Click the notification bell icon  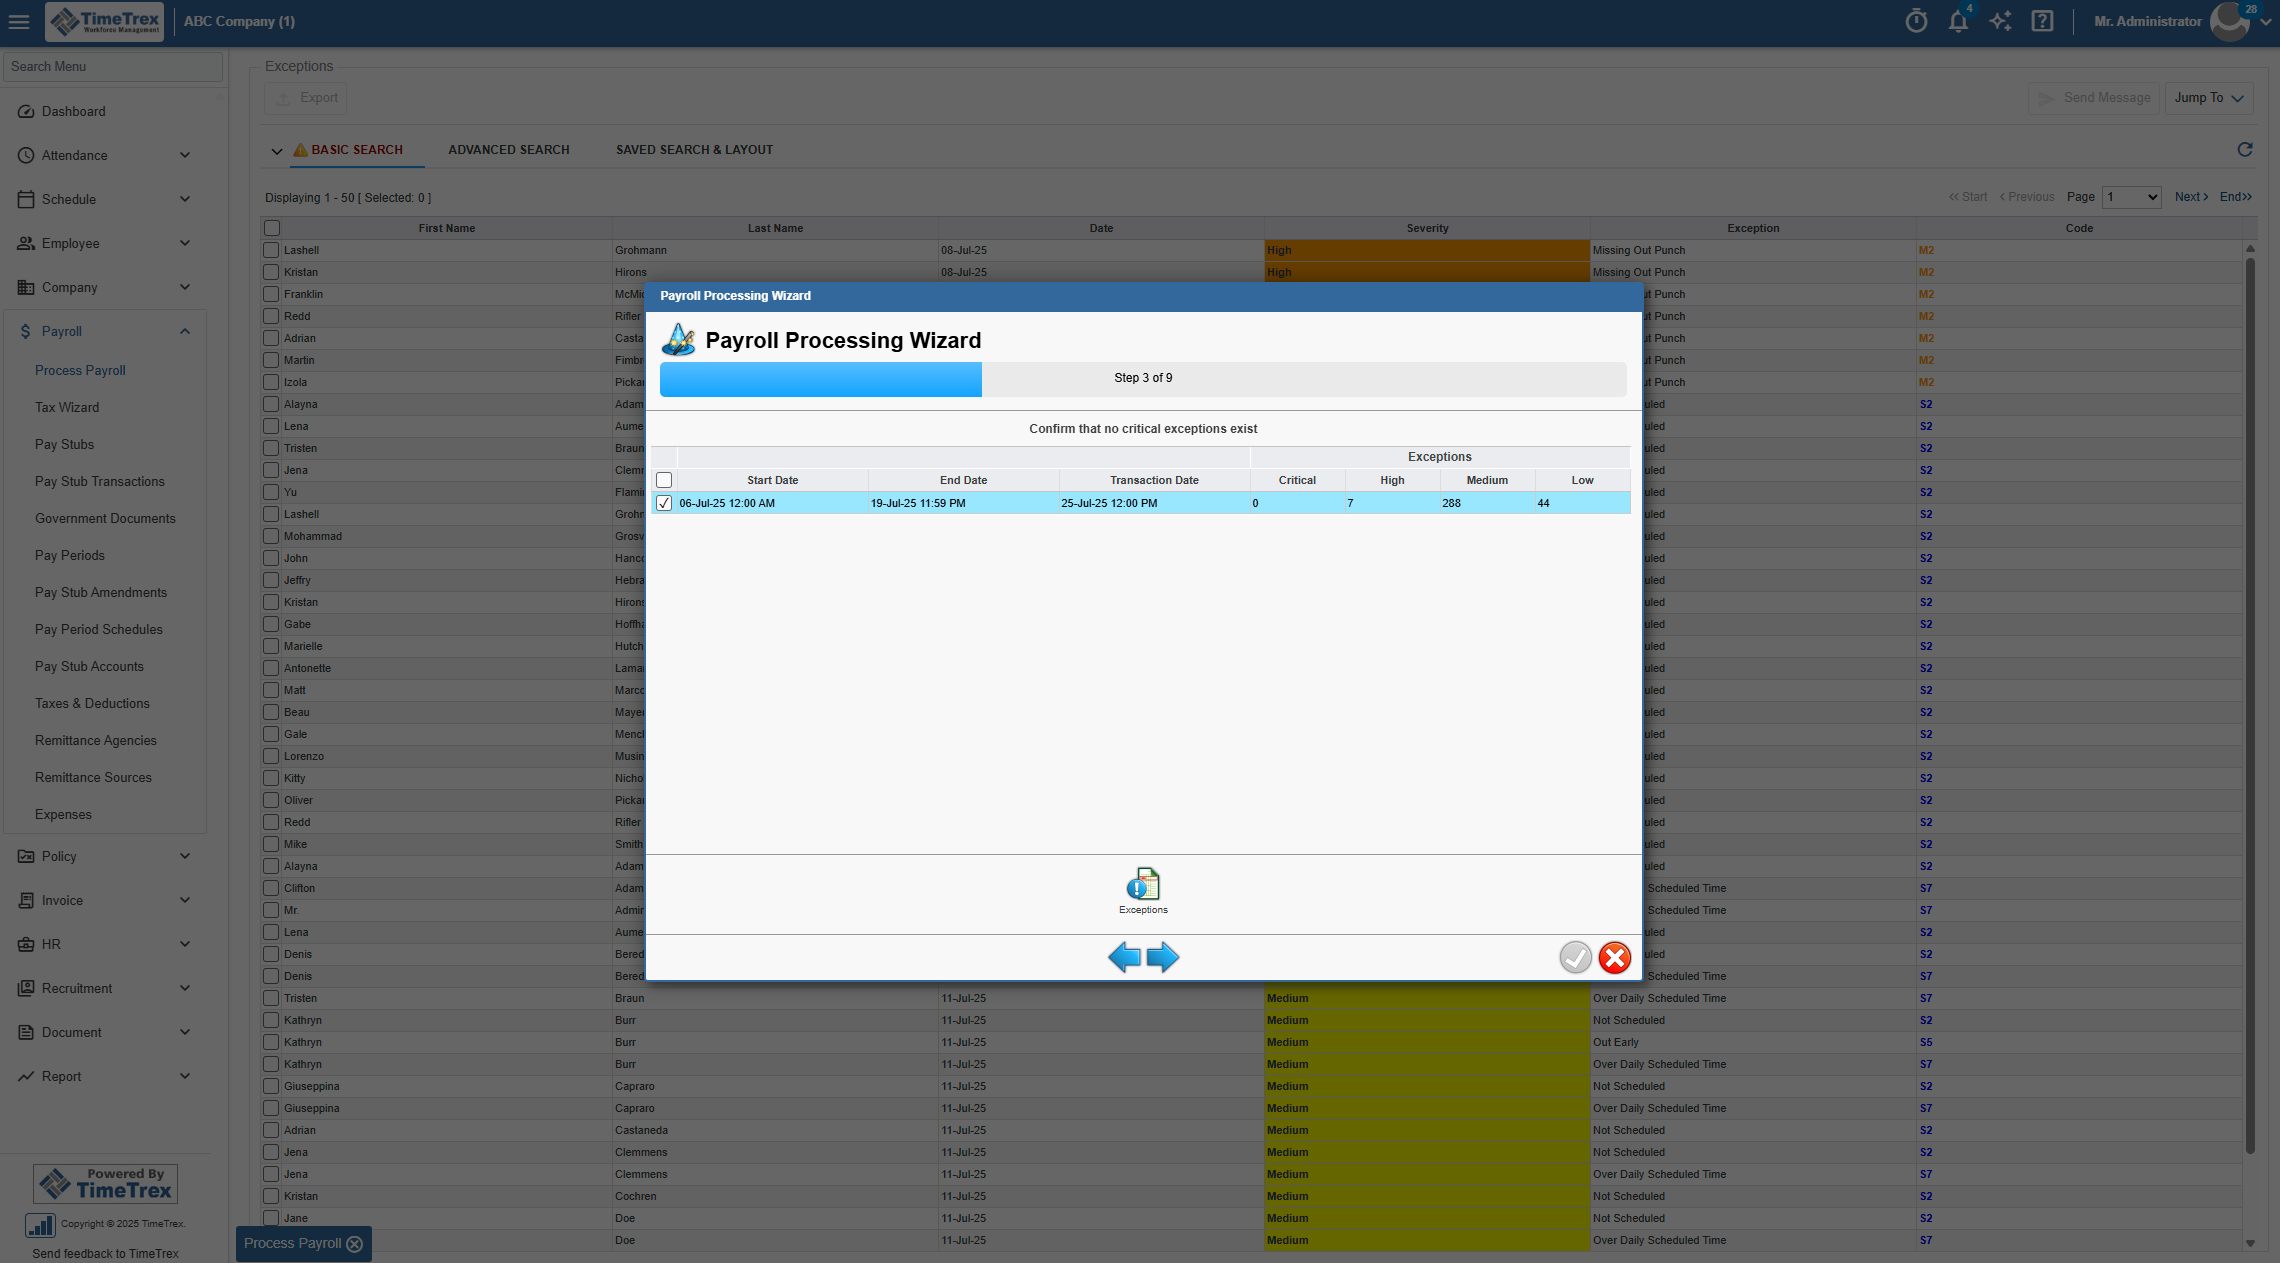[1958, 21]
